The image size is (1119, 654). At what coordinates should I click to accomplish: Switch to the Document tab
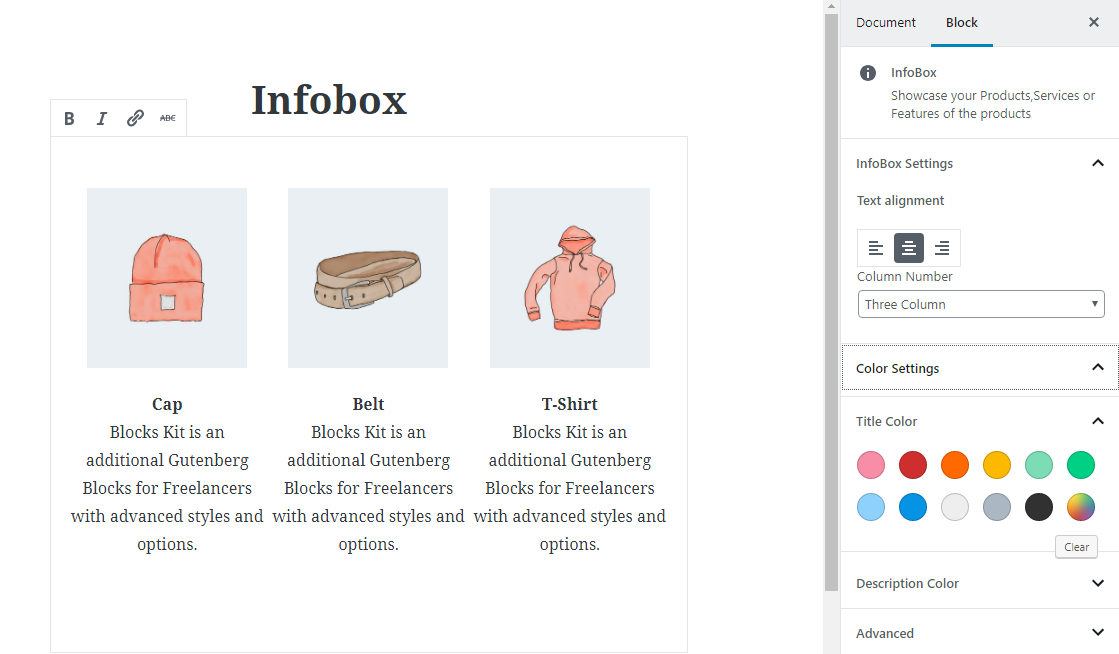[x=886, y=22]
